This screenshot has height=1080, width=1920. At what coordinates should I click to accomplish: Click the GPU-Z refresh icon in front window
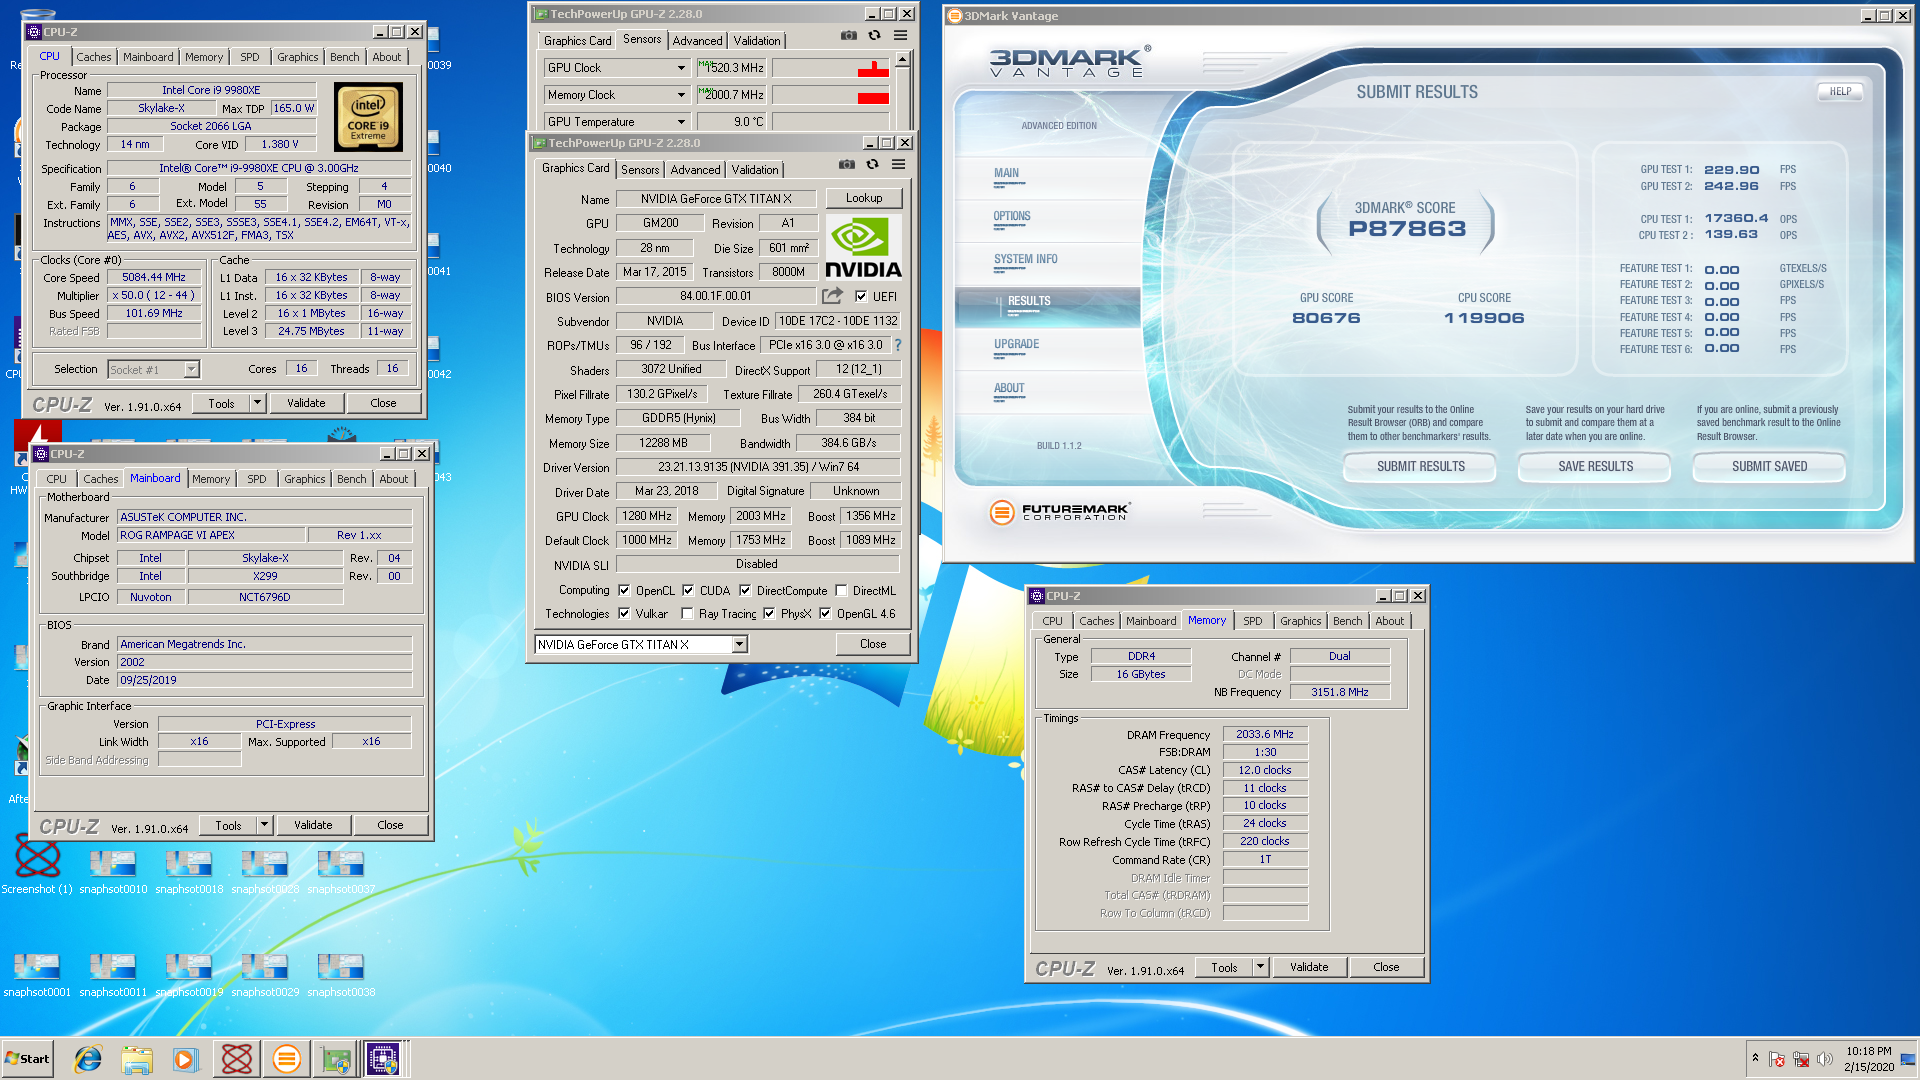tap(872, 165)
